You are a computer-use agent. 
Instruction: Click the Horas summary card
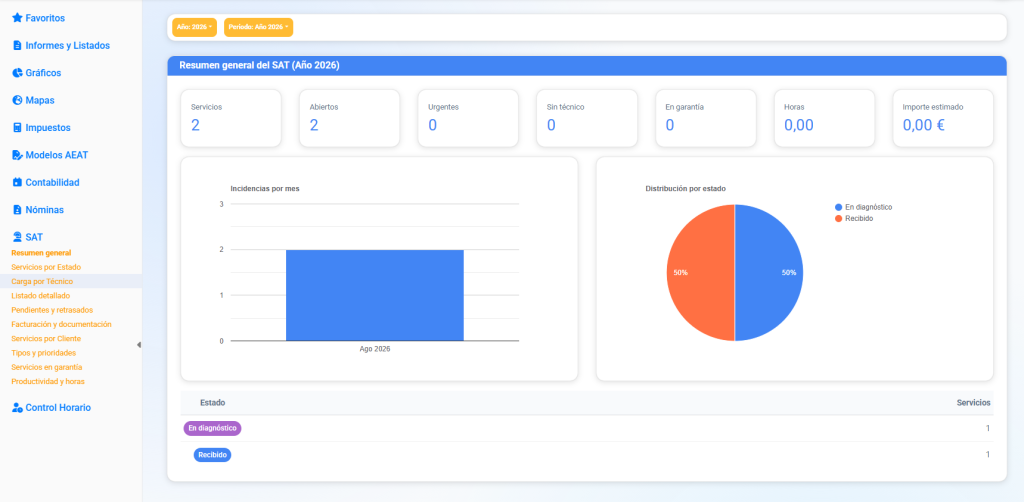(825, 118)
